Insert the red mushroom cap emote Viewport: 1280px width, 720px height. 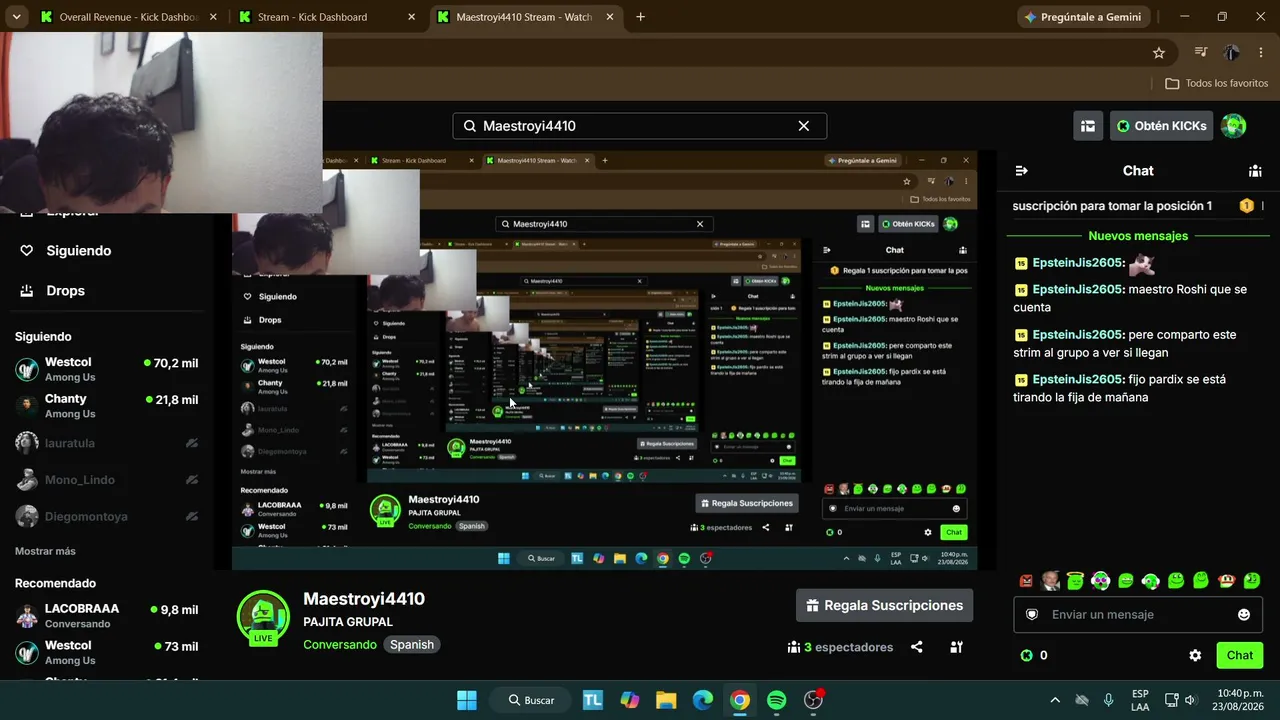tap(1226, 581)
